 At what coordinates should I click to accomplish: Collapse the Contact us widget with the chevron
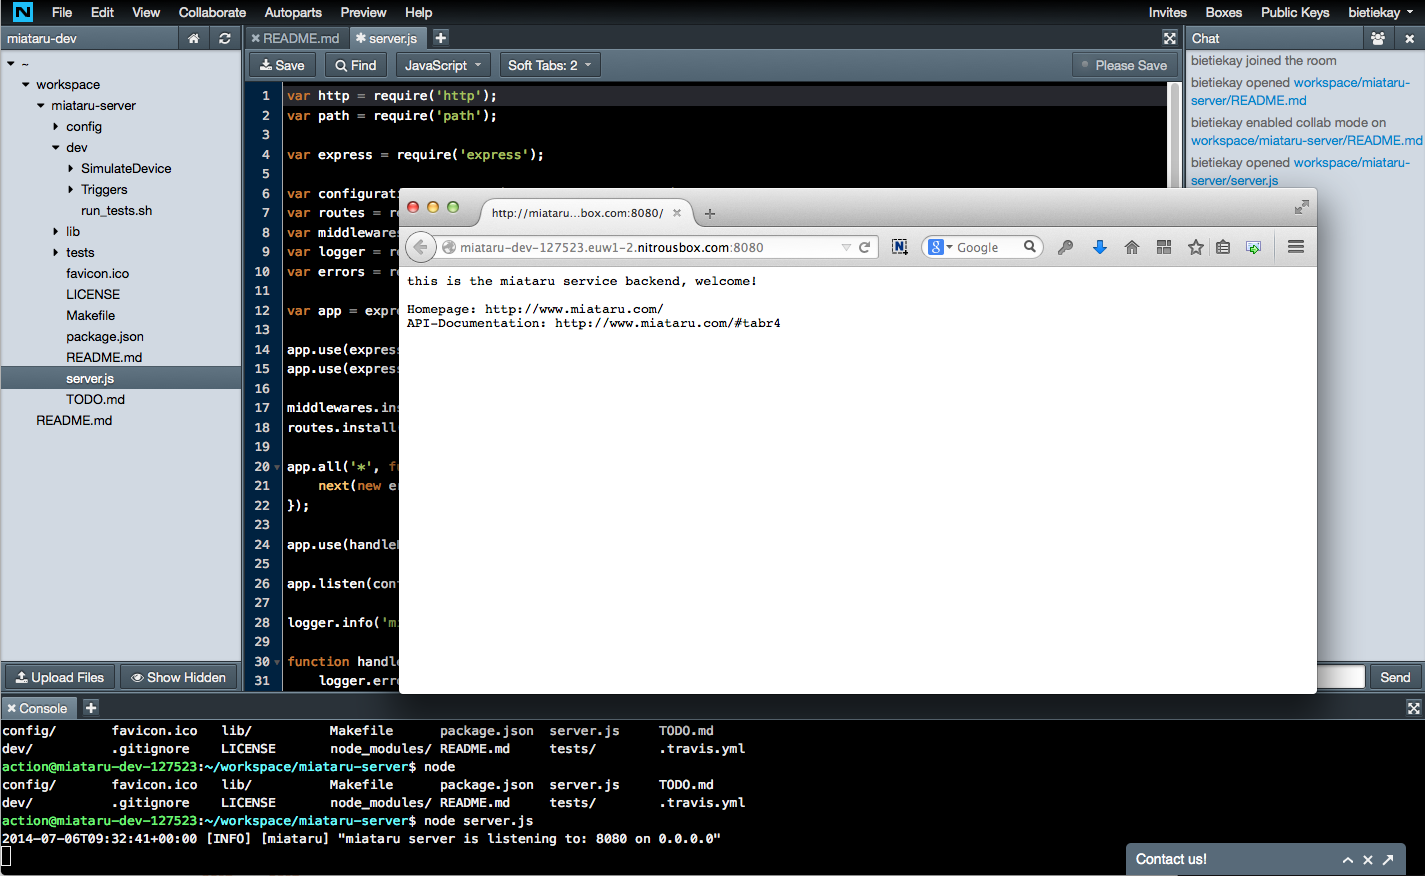tap(1348, 860)
